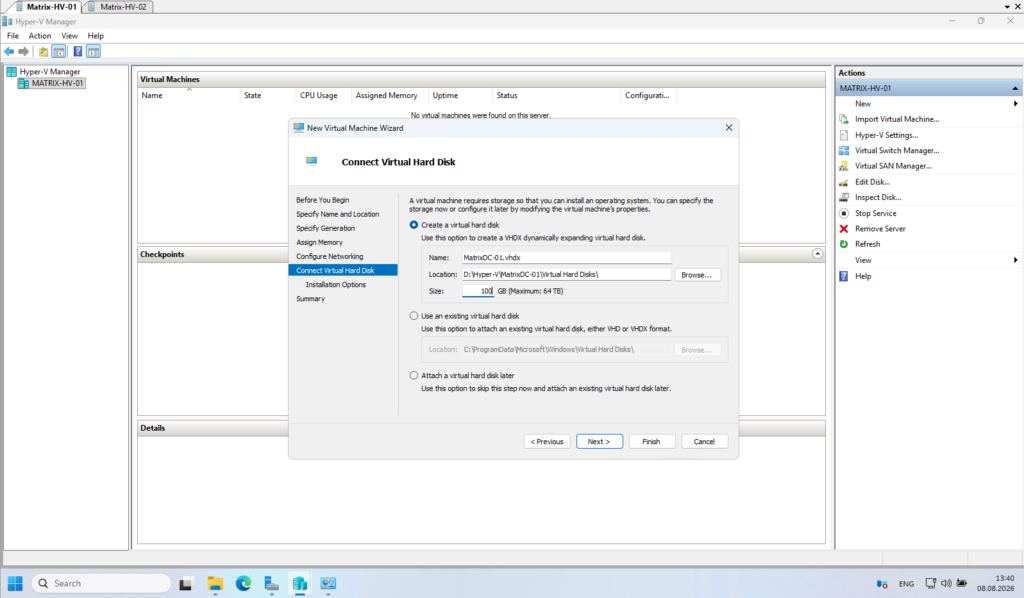Click the Help icon in Actions pane
1024x598 pixels.
click(x=844, y=276)
